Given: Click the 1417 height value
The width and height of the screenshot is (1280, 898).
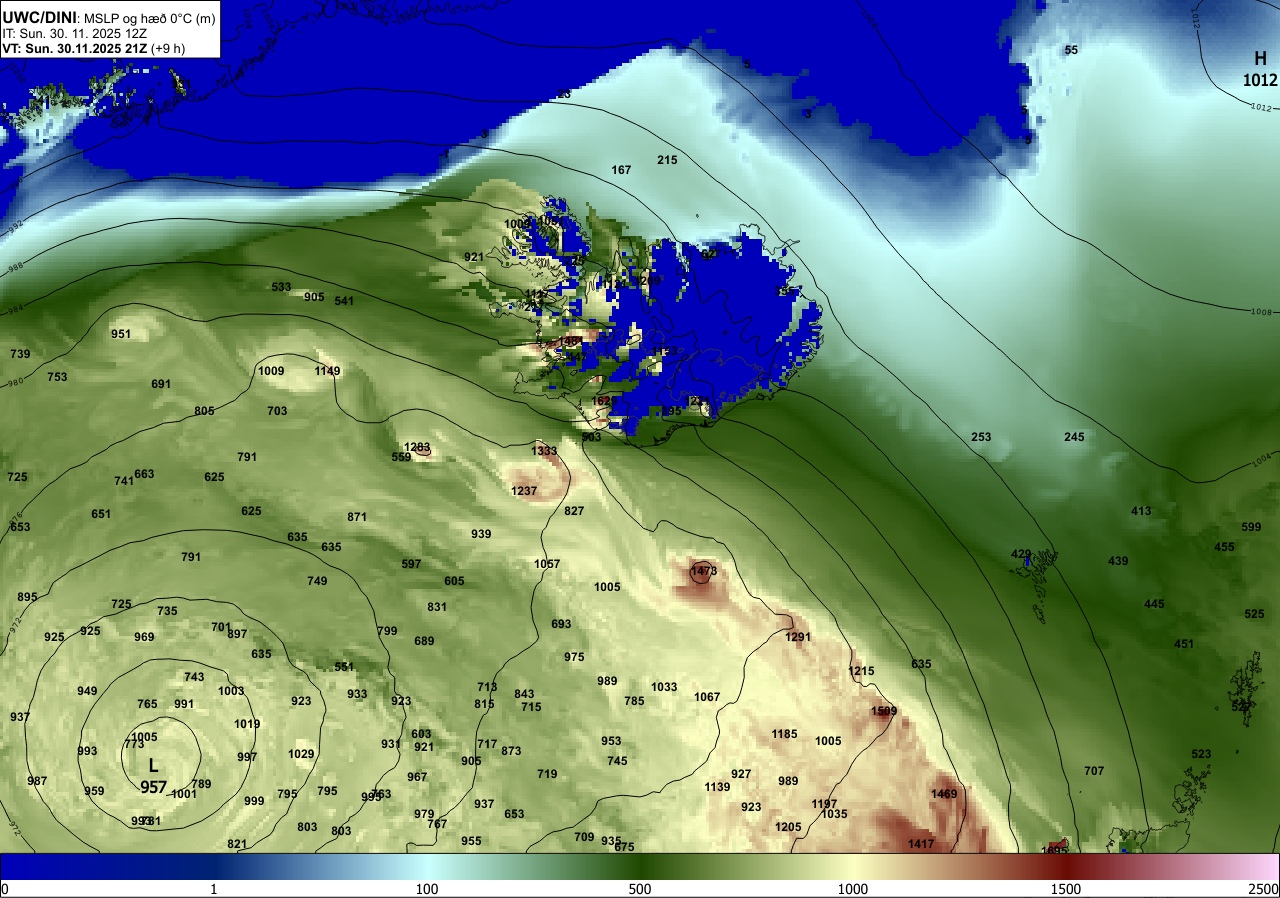Looking at the screenshot, I should (921, 844).
